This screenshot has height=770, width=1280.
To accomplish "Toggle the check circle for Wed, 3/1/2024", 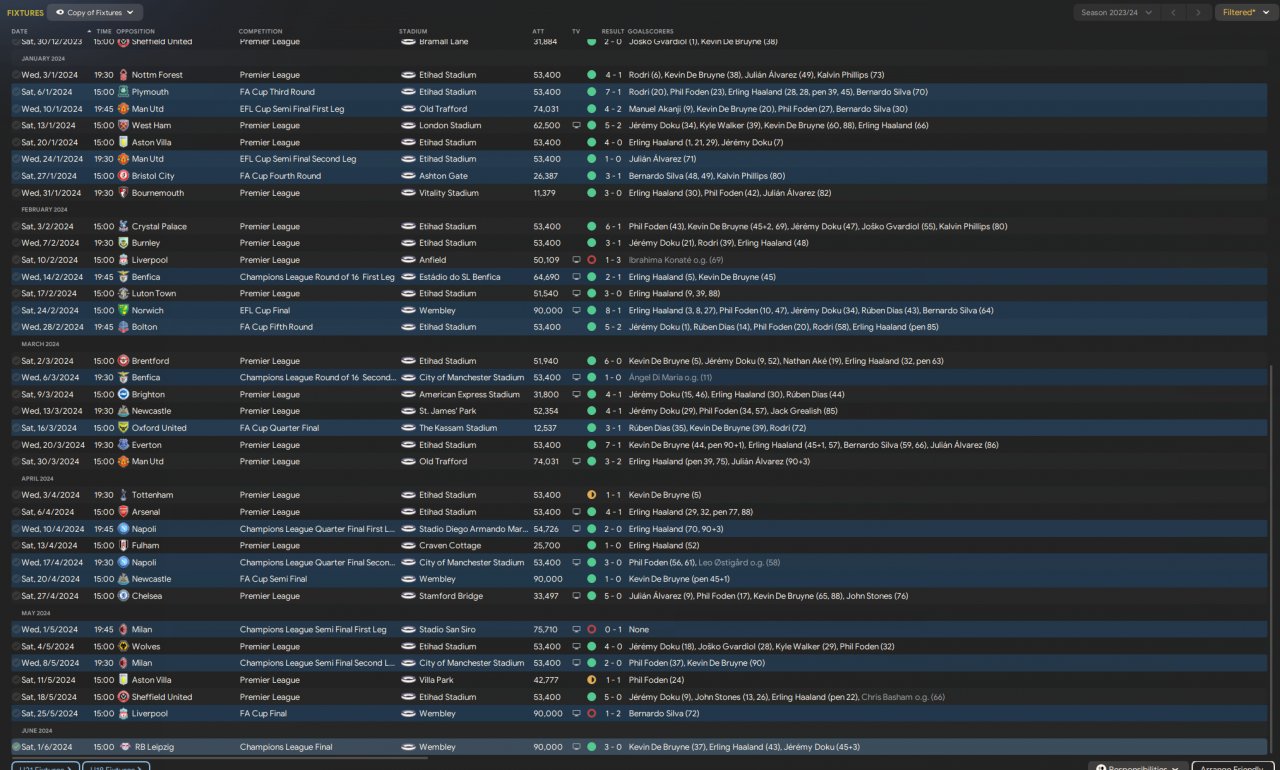I will (16, 75).
